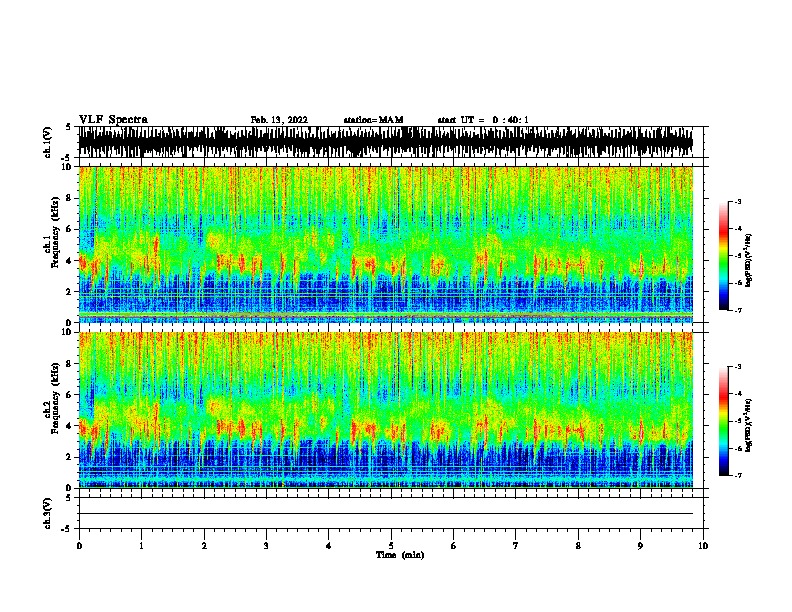Click the '-3' label on ch.1 colorbar
Screen dimensions: 792x612
[x=737, y=201]
